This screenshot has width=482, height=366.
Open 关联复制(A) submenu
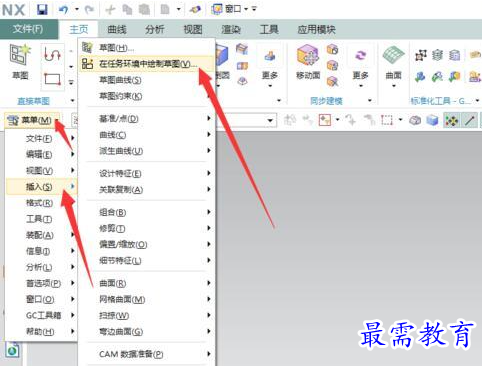(x=147, y=189)
